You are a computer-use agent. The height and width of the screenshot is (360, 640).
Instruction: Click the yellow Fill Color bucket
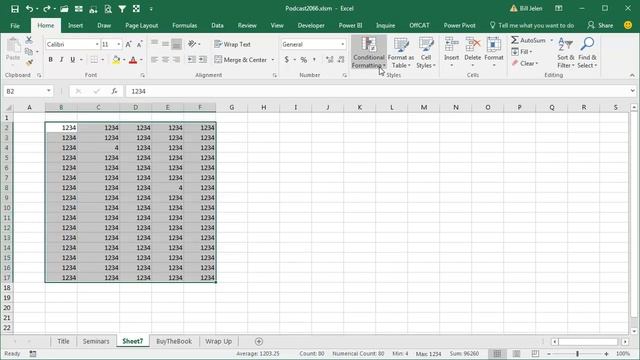[x=116, y=60]
